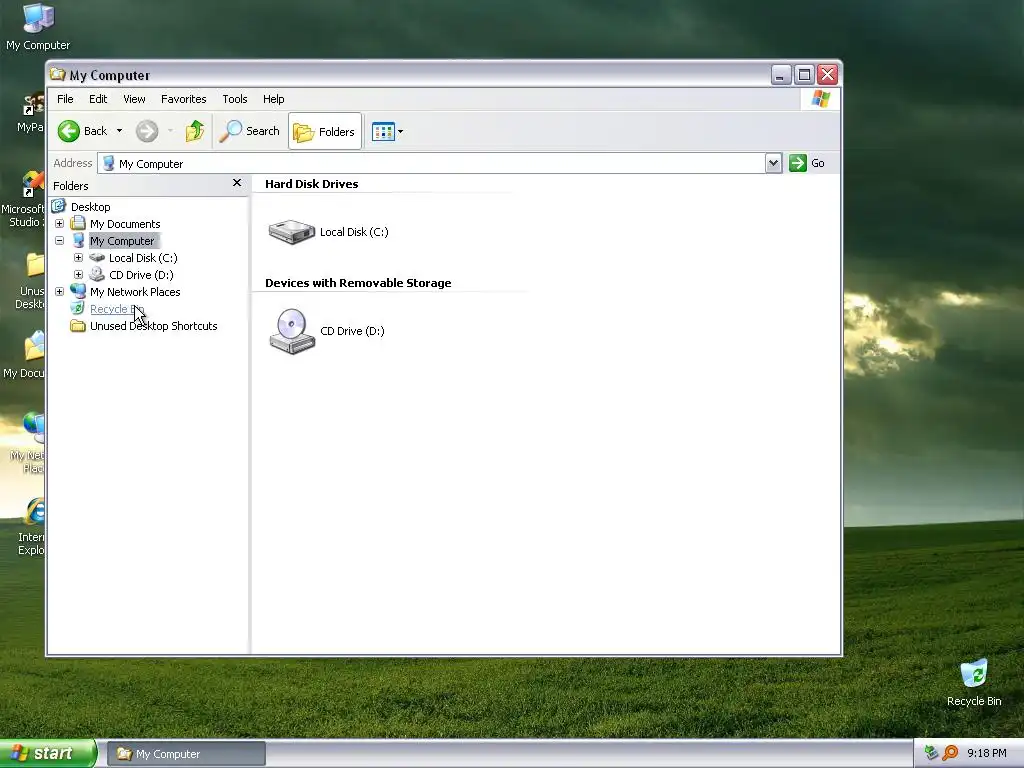1024x768 pixels.
Task: Open the Edit menu
Action: pyautogui.click(x=98, y=99)
